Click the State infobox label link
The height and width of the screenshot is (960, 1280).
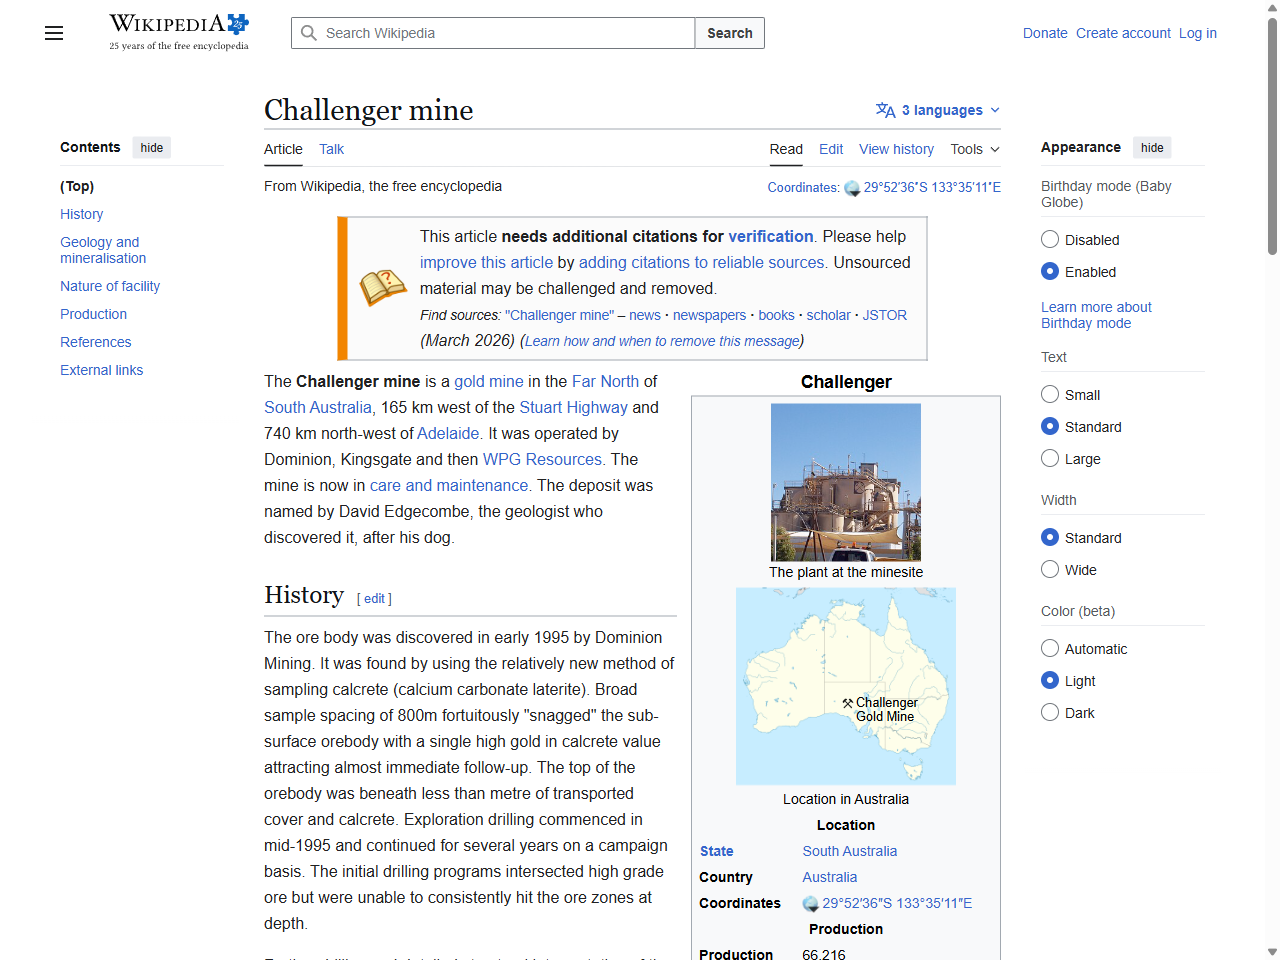click(716, 851)
